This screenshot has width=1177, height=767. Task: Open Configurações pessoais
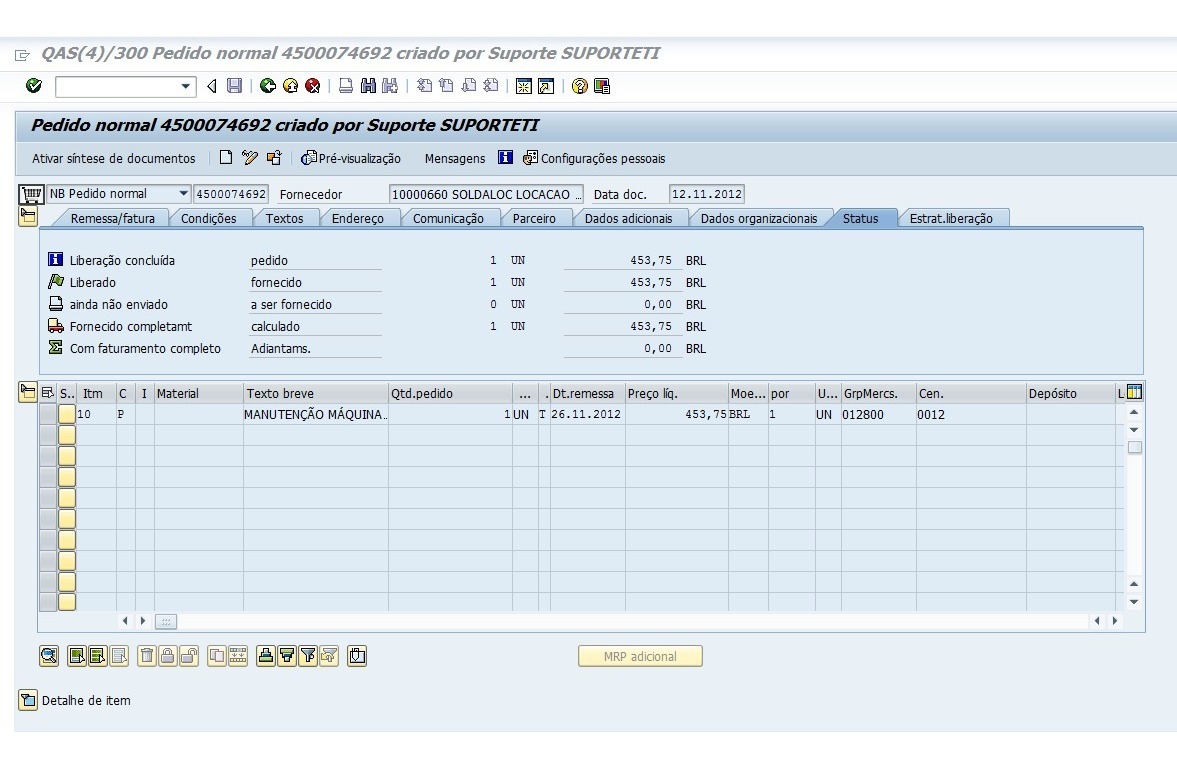[x=595, y=158]
